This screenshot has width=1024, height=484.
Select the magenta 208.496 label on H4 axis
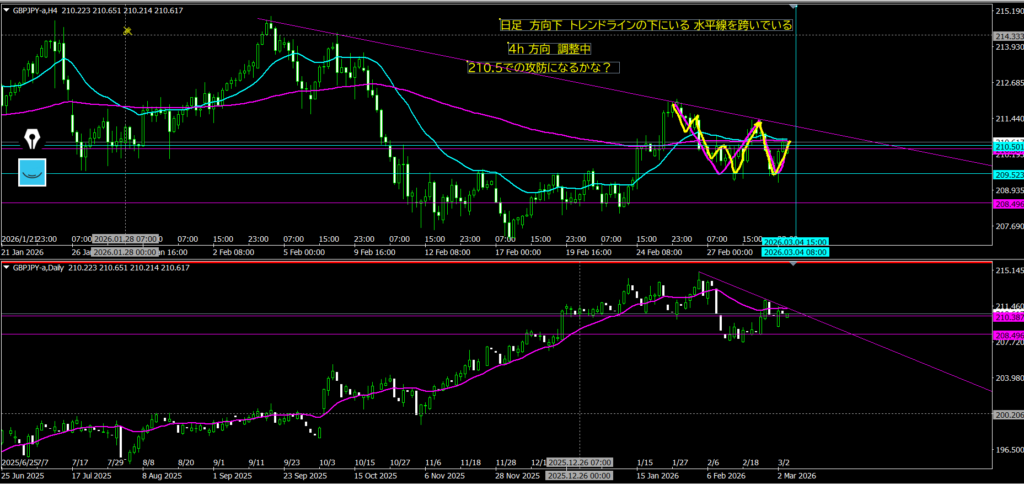(1007, 203)
